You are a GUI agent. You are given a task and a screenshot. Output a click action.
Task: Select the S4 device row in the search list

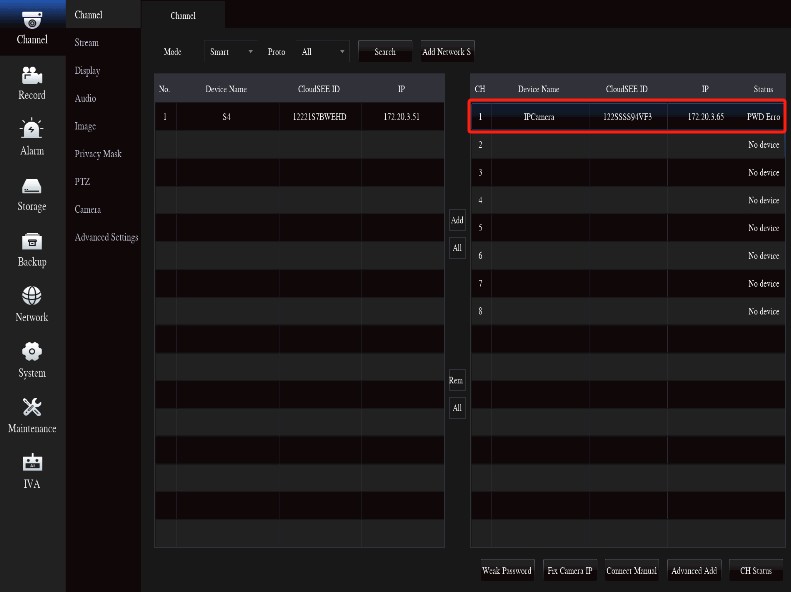(299, 117)
